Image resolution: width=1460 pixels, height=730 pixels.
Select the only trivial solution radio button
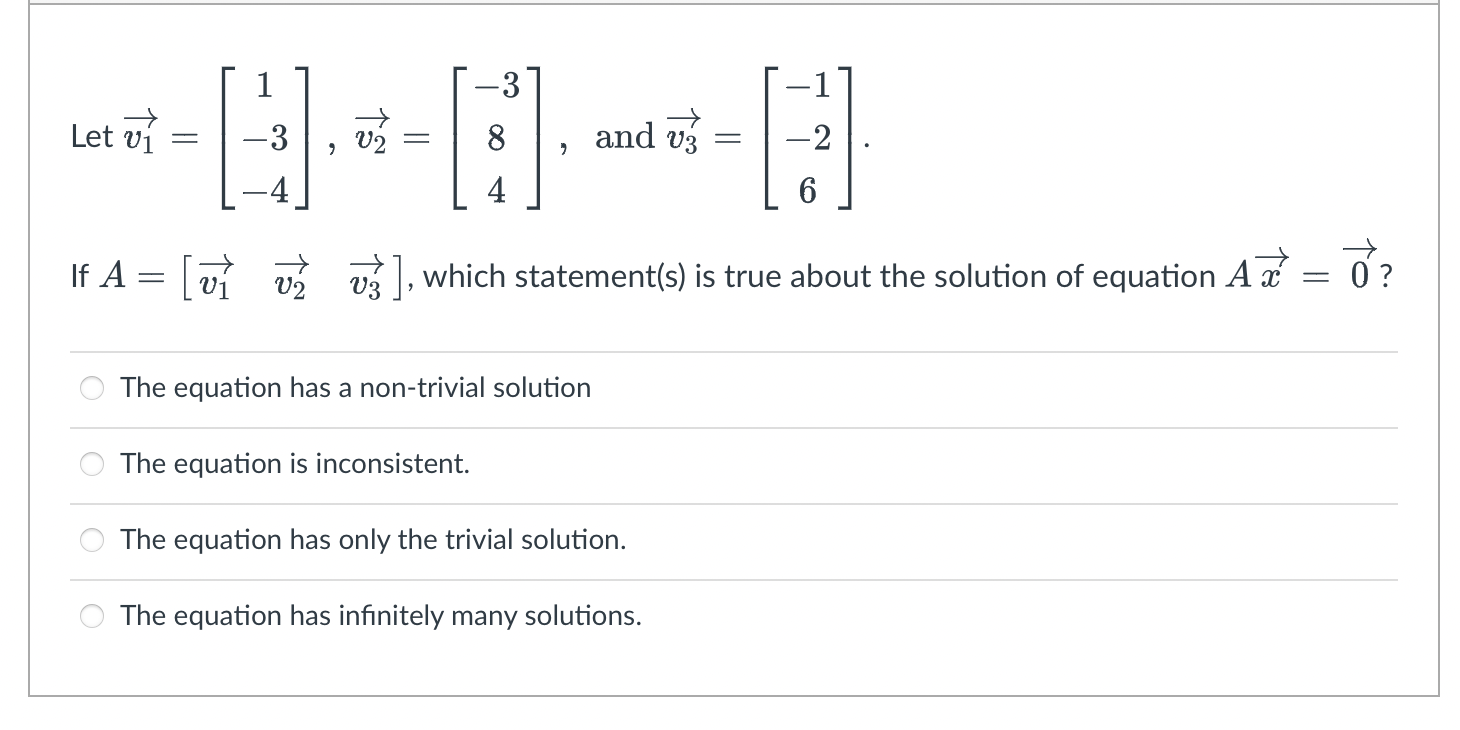point(91,540)
